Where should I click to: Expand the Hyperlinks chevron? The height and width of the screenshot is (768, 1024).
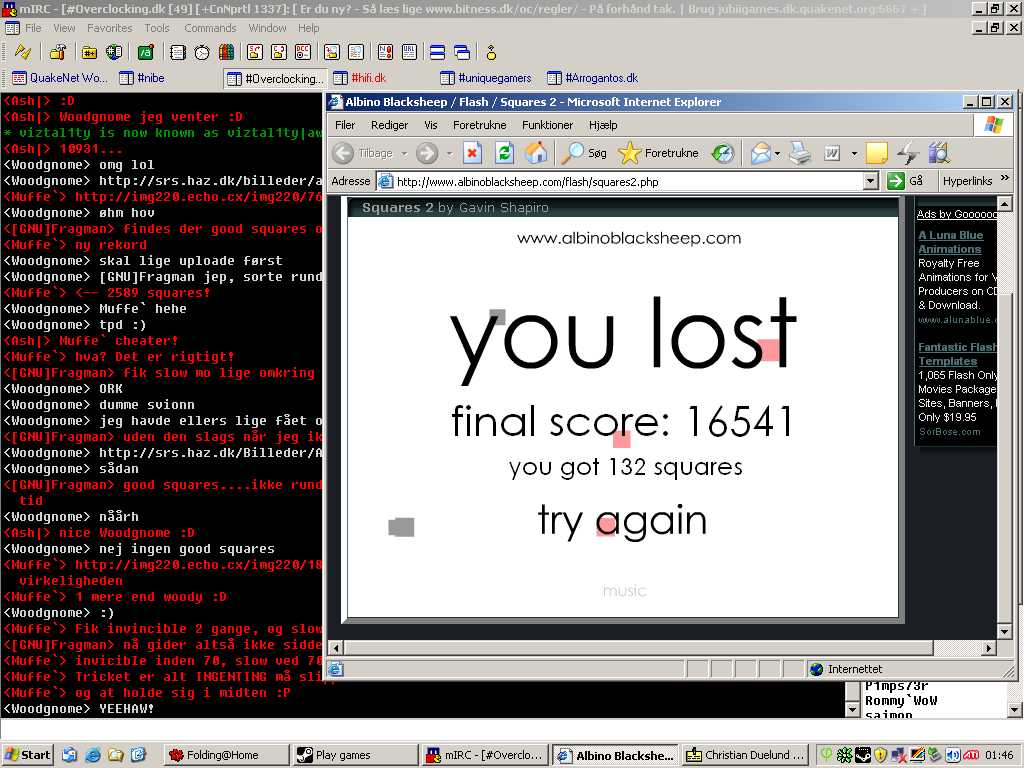(1005, 178)
